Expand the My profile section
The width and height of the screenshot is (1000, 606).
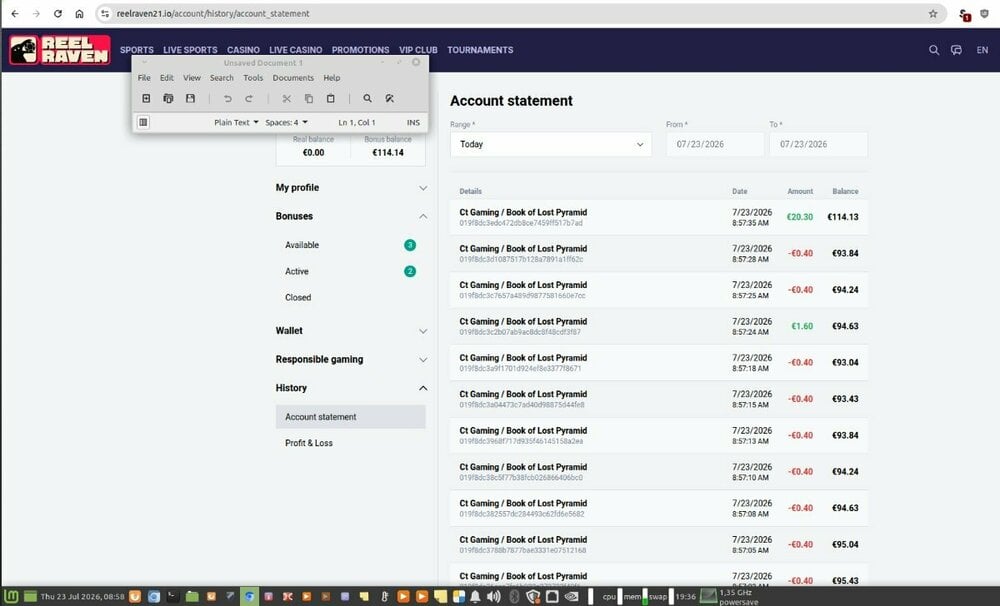point(351,188)
